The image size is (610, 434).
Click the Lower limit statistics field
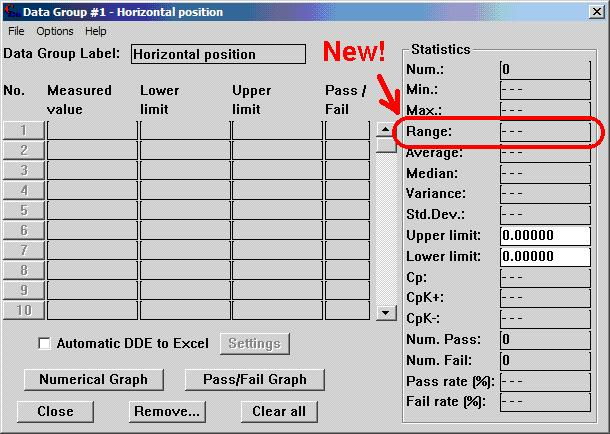[545, 257]
